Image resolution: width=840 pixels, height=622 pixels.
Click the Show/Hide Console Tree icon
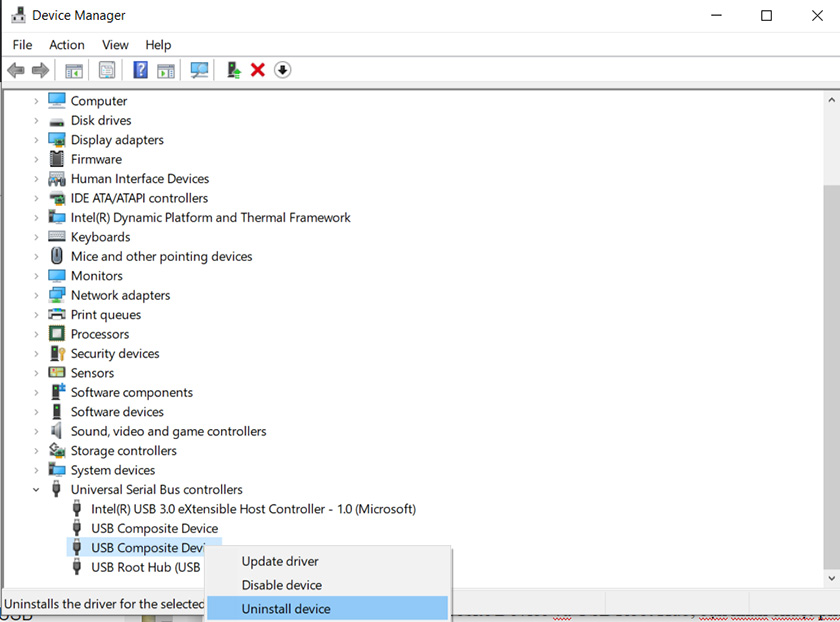click(73, 70)
